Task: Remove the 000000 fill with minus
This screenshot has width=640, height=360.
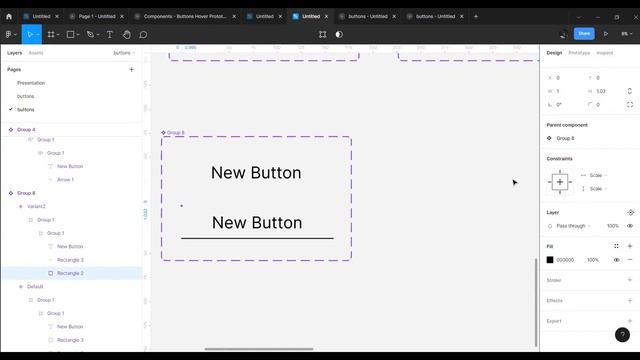Action: click(630, 260)
